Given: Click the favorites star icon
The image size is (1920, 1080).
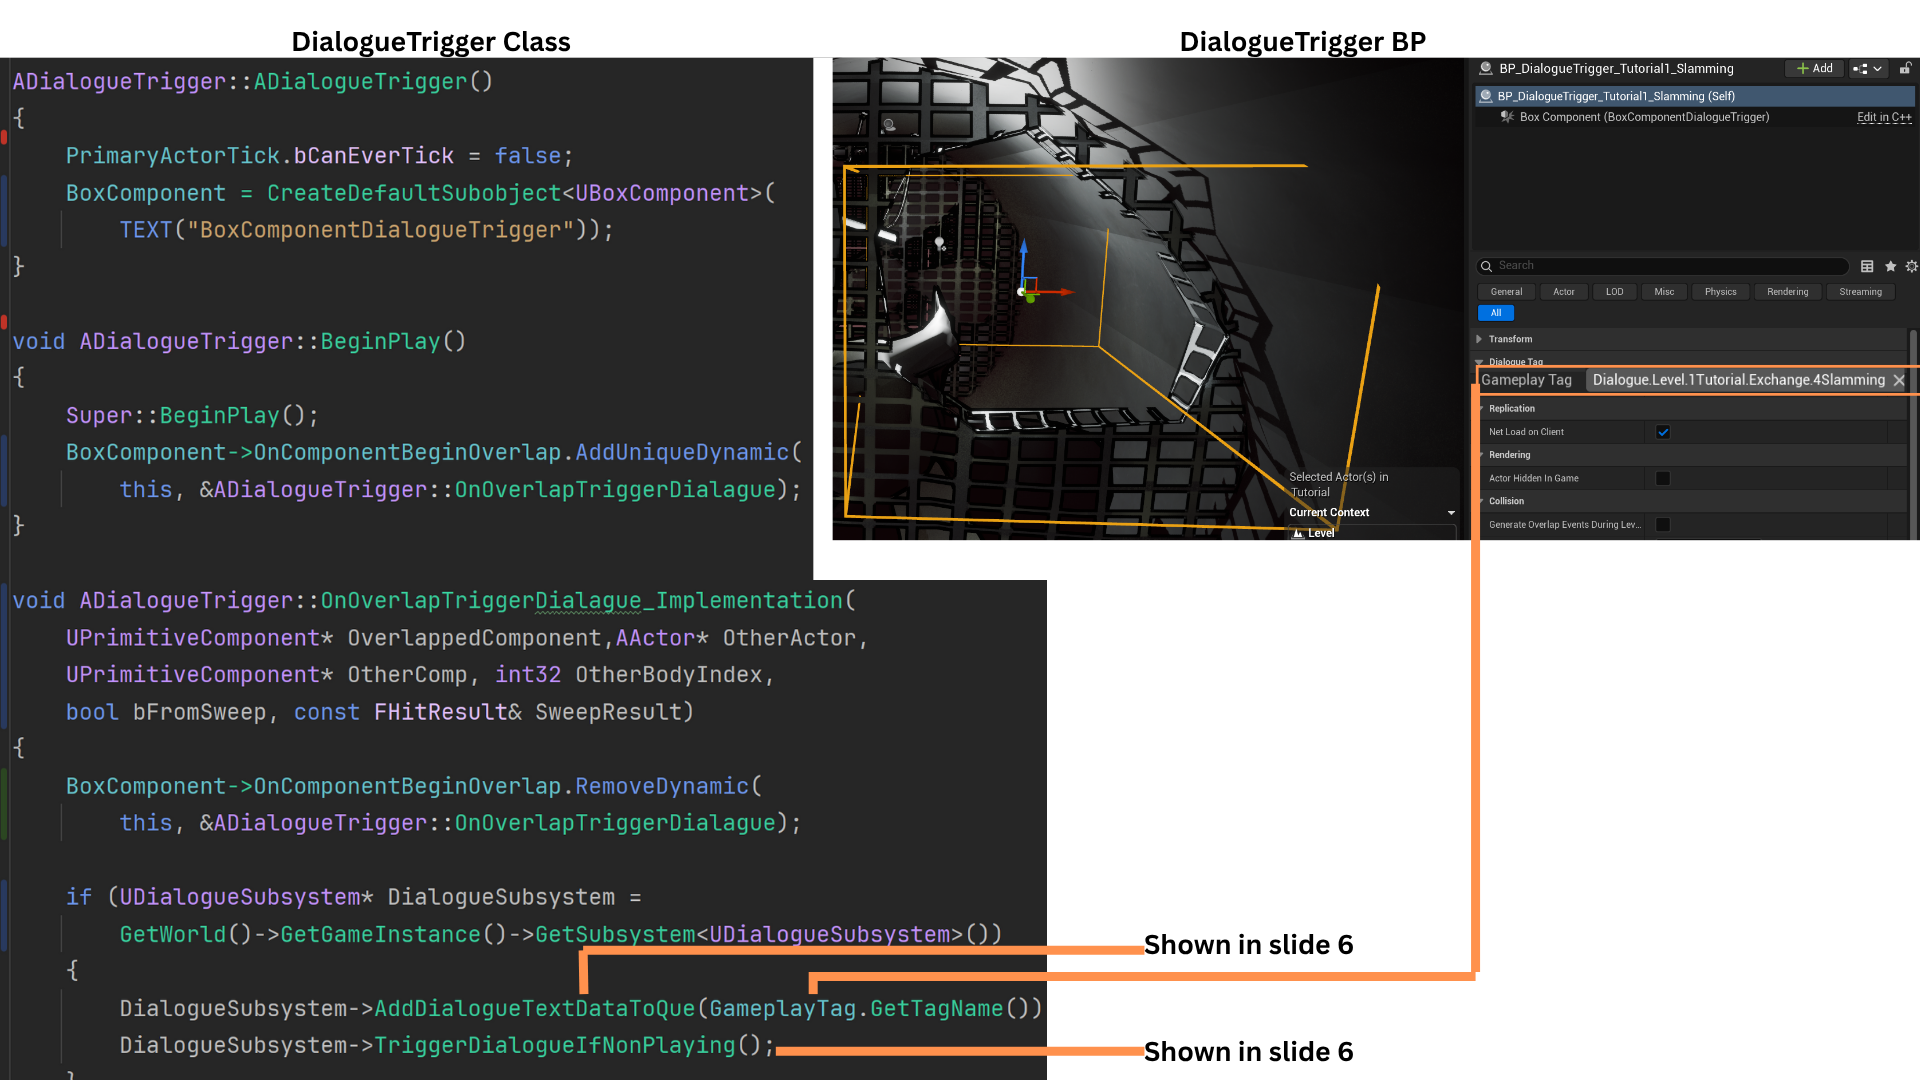Looking at the screenshot, I should (1890, 266).
